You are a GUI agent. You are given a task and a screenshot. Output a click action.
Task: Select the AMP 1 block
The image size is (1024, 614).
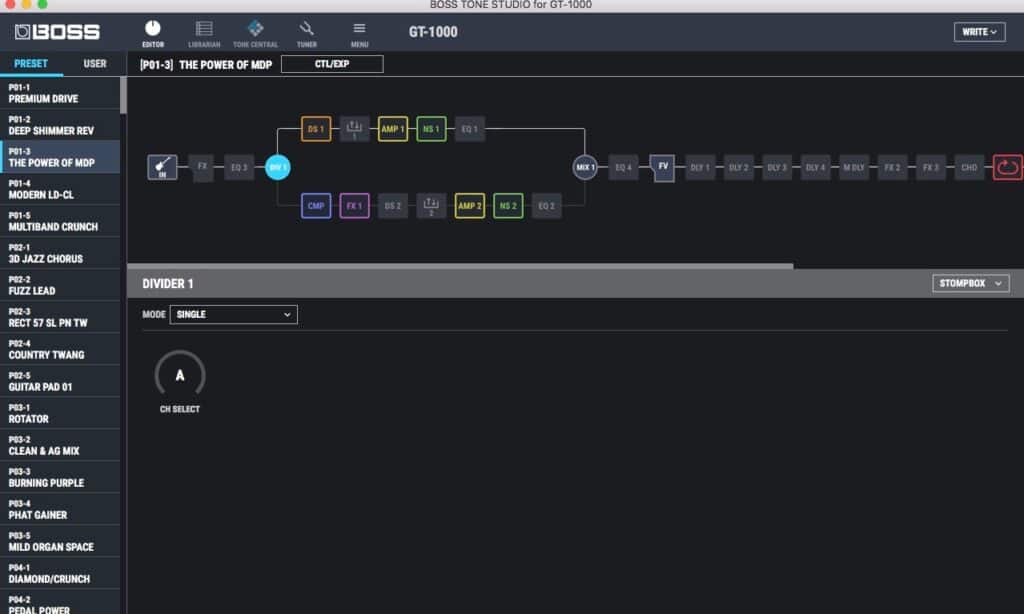[392, 129]
